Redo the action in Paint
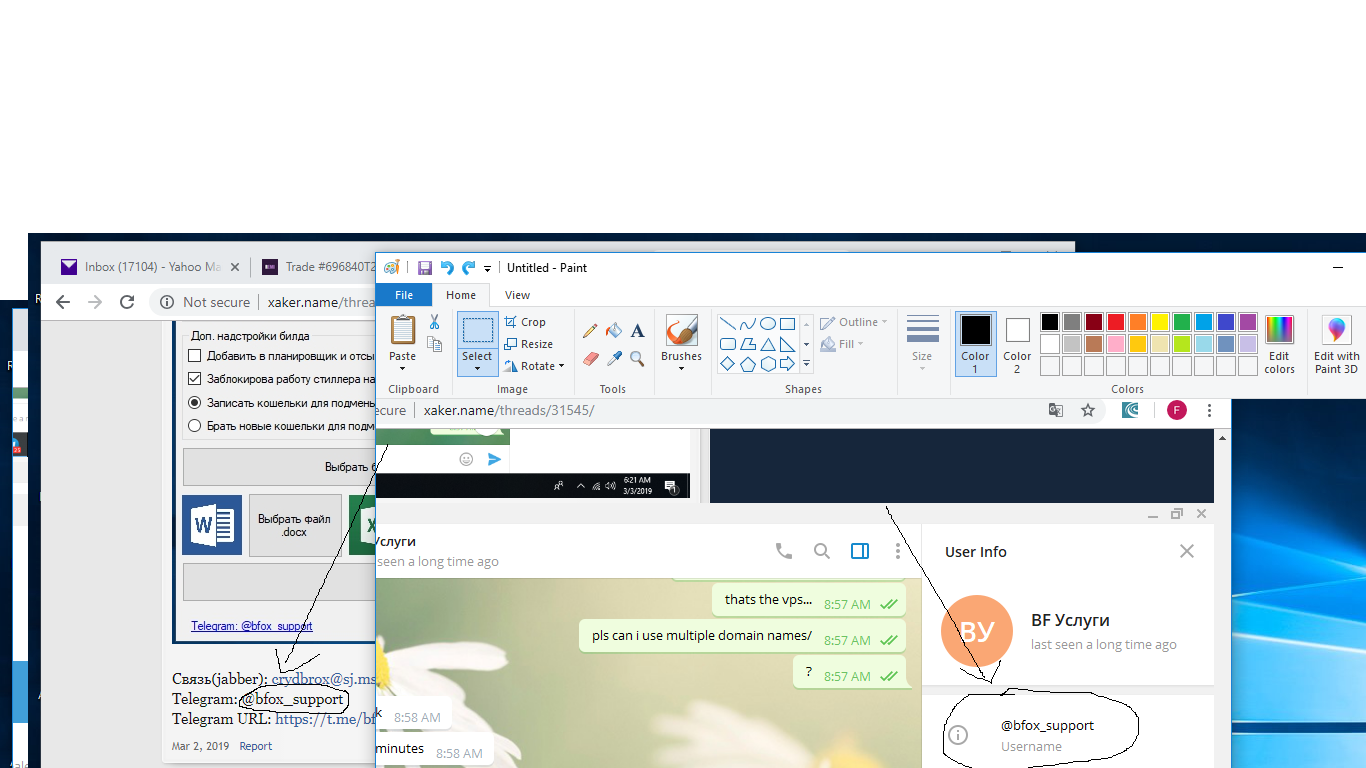Screen dimensions: 1366x768 [469, 268]
